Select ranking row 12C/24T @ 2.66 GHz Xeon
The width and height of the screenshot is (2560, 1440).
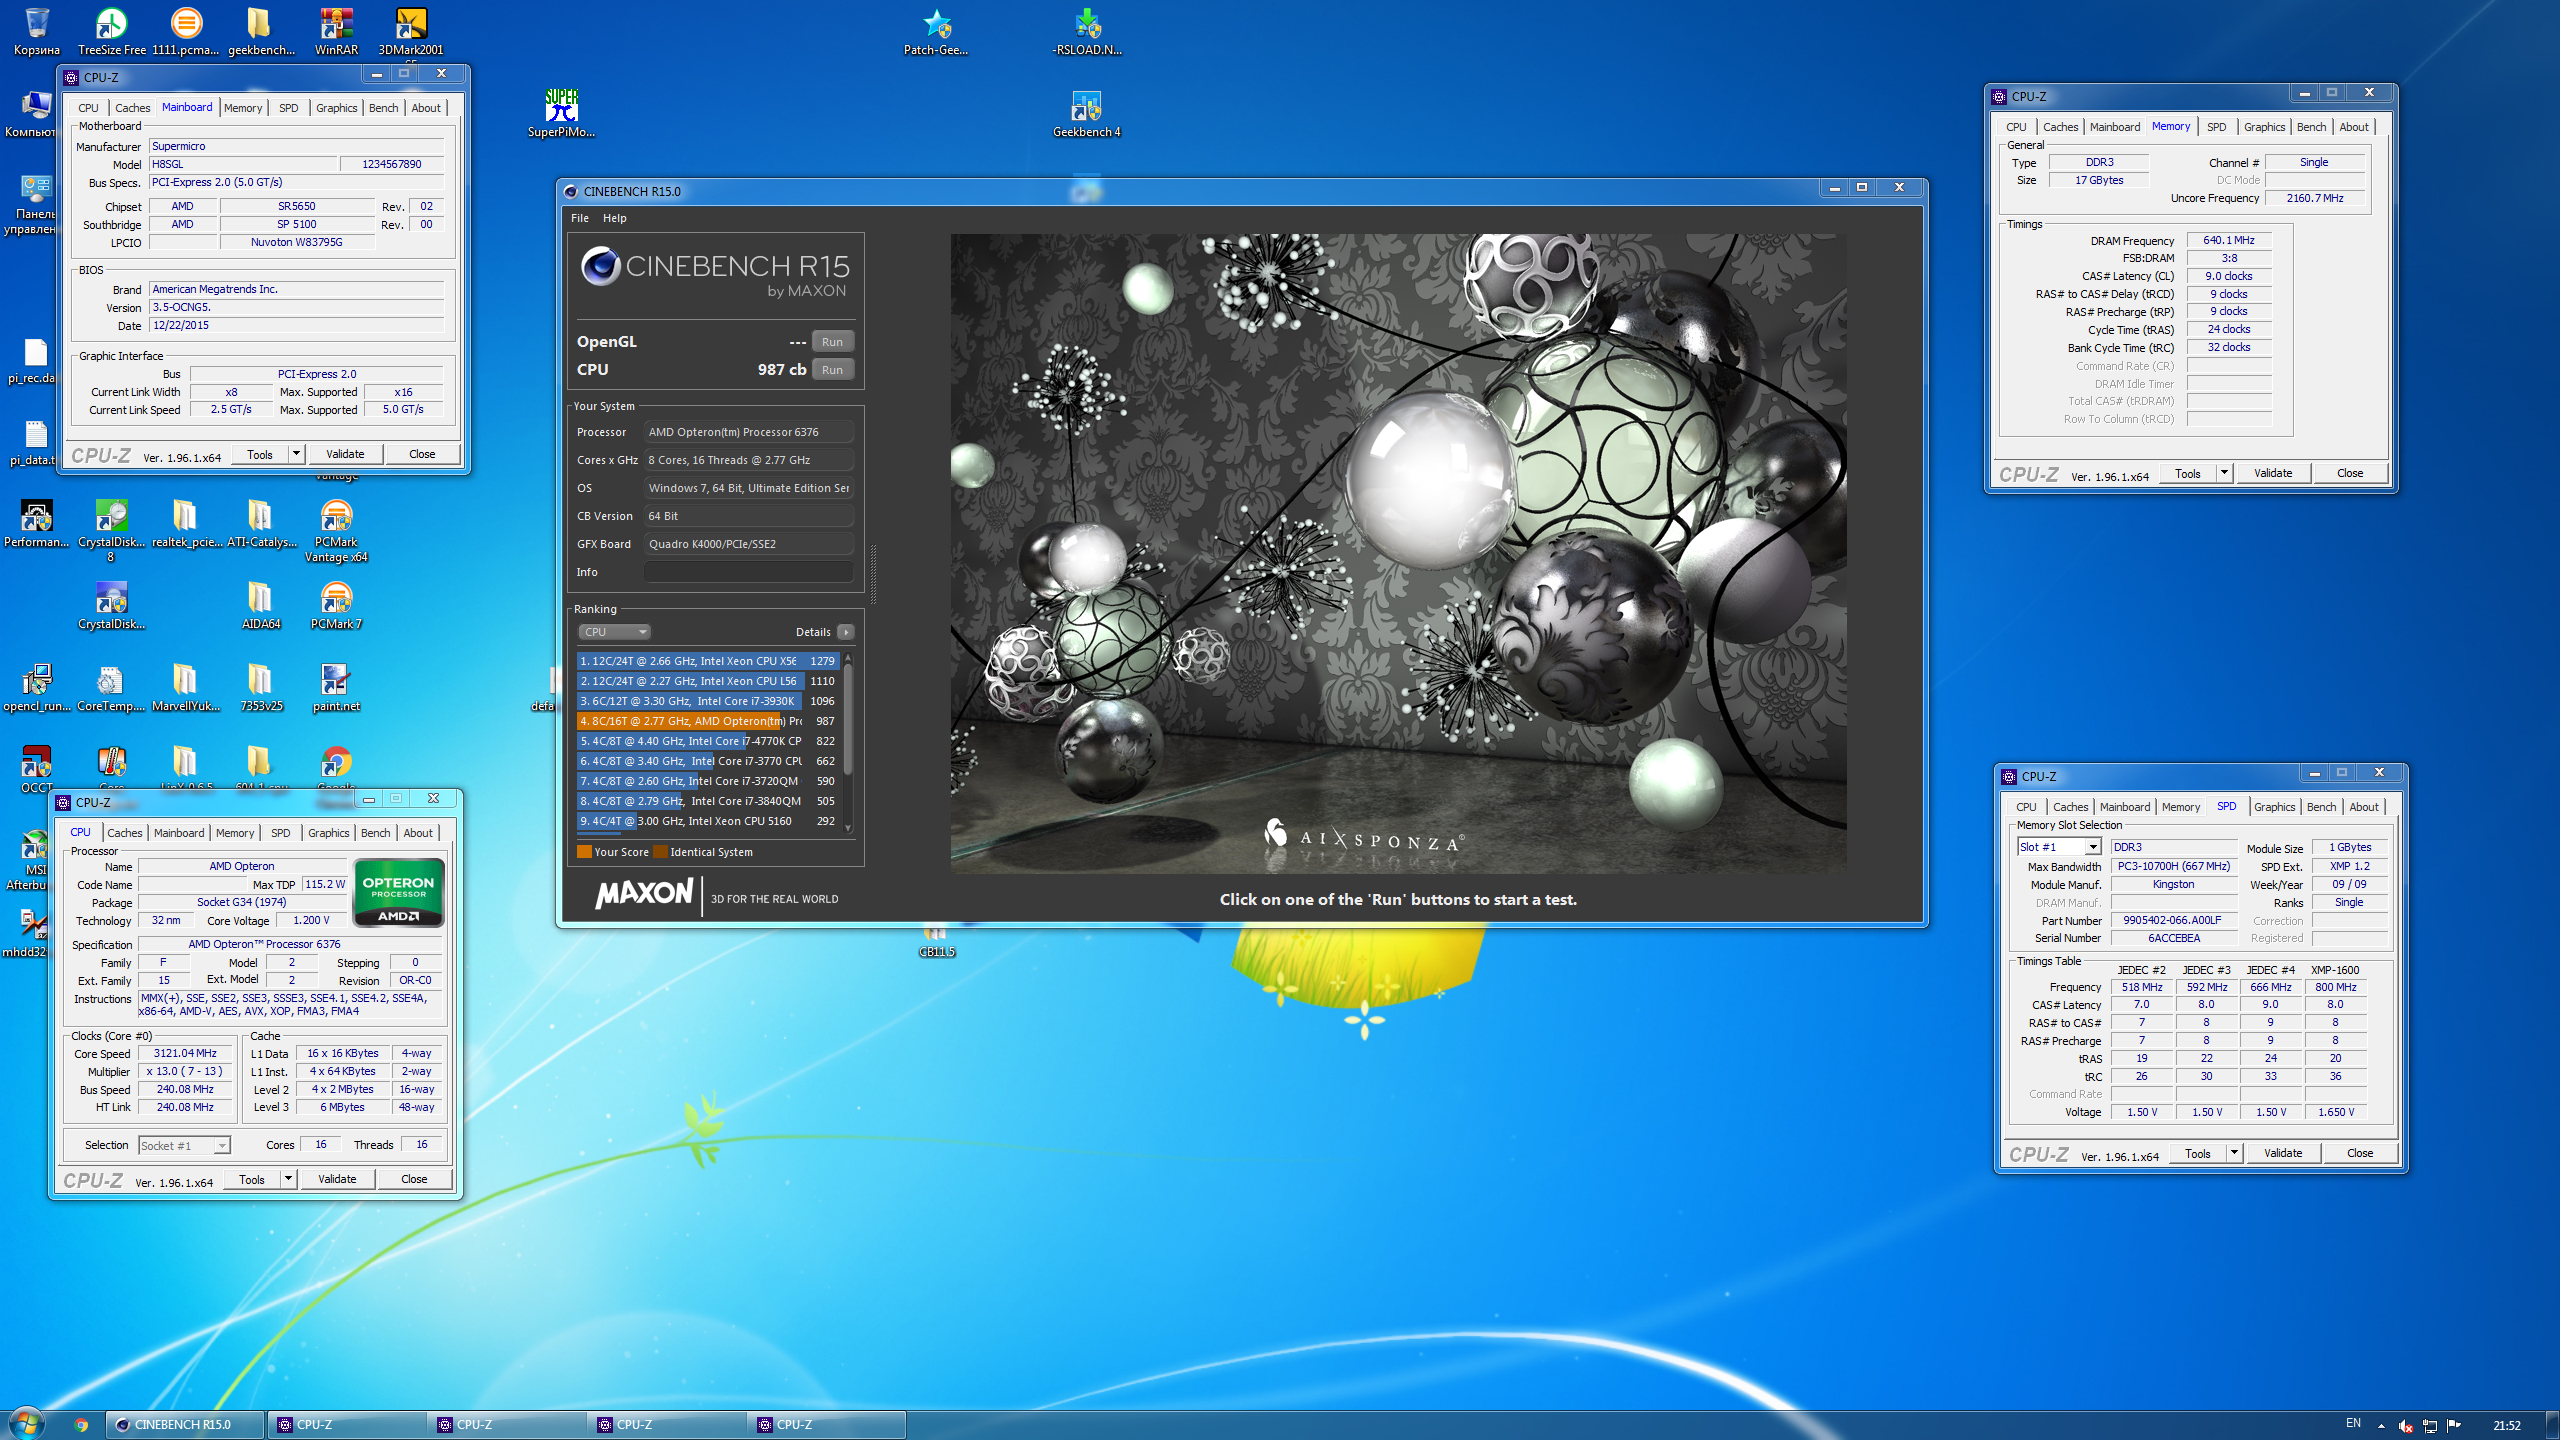click(707, 661)
